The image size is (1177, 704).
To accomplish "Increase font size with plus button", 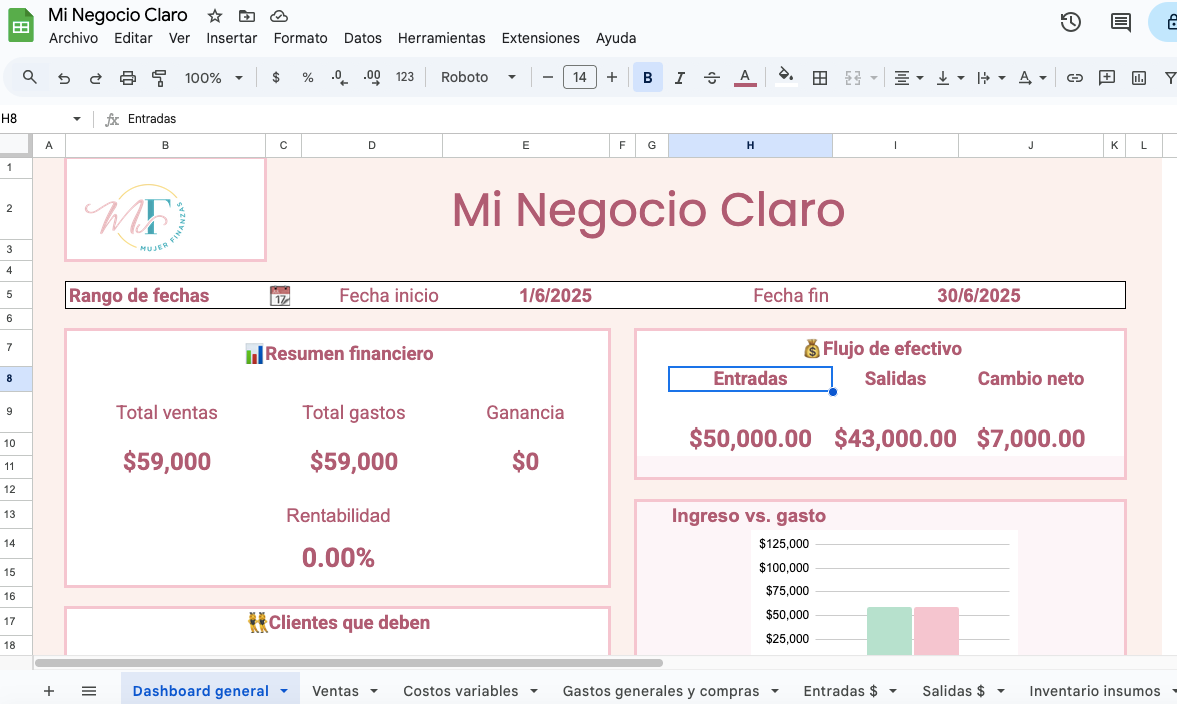I will [612, 77].
